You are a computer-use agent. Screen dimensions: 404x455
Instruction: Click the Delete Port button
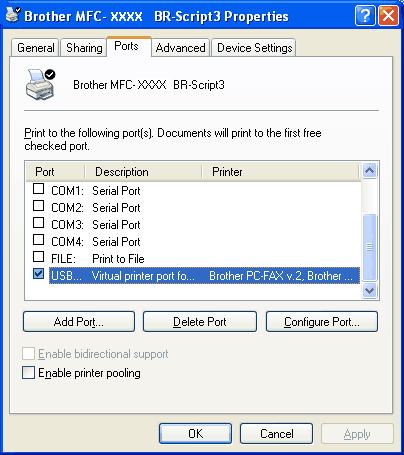pyautogui.click(x=200, y=322)
